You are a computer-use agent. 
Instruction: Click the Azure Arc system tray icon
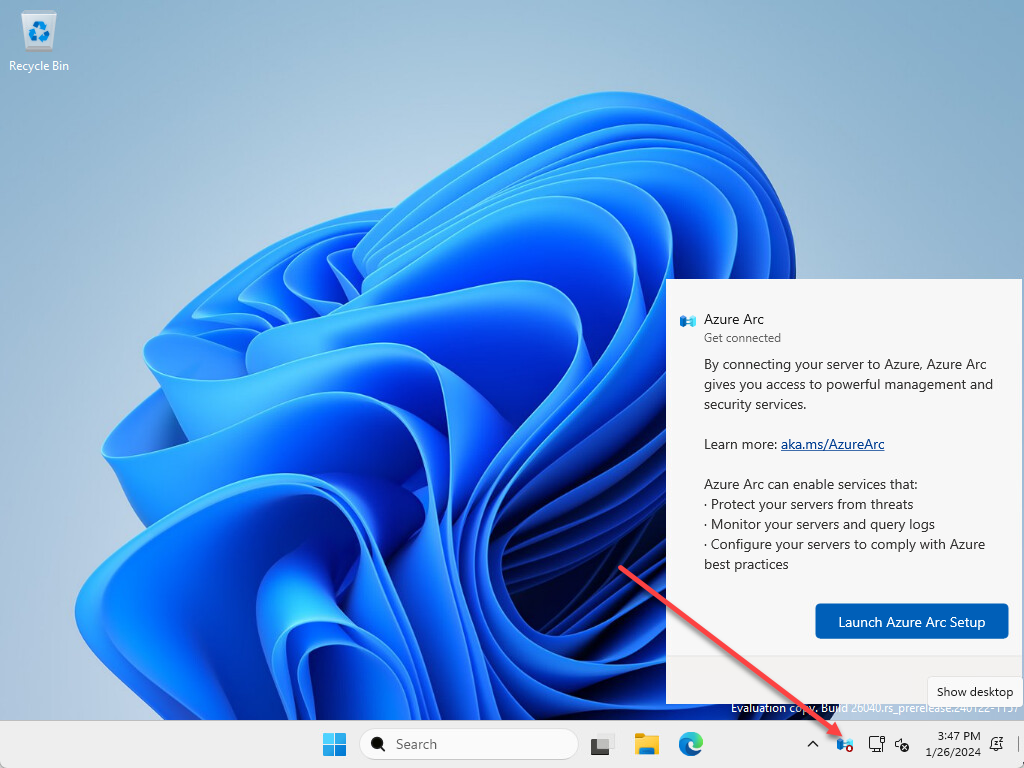[x=844, y=744]
